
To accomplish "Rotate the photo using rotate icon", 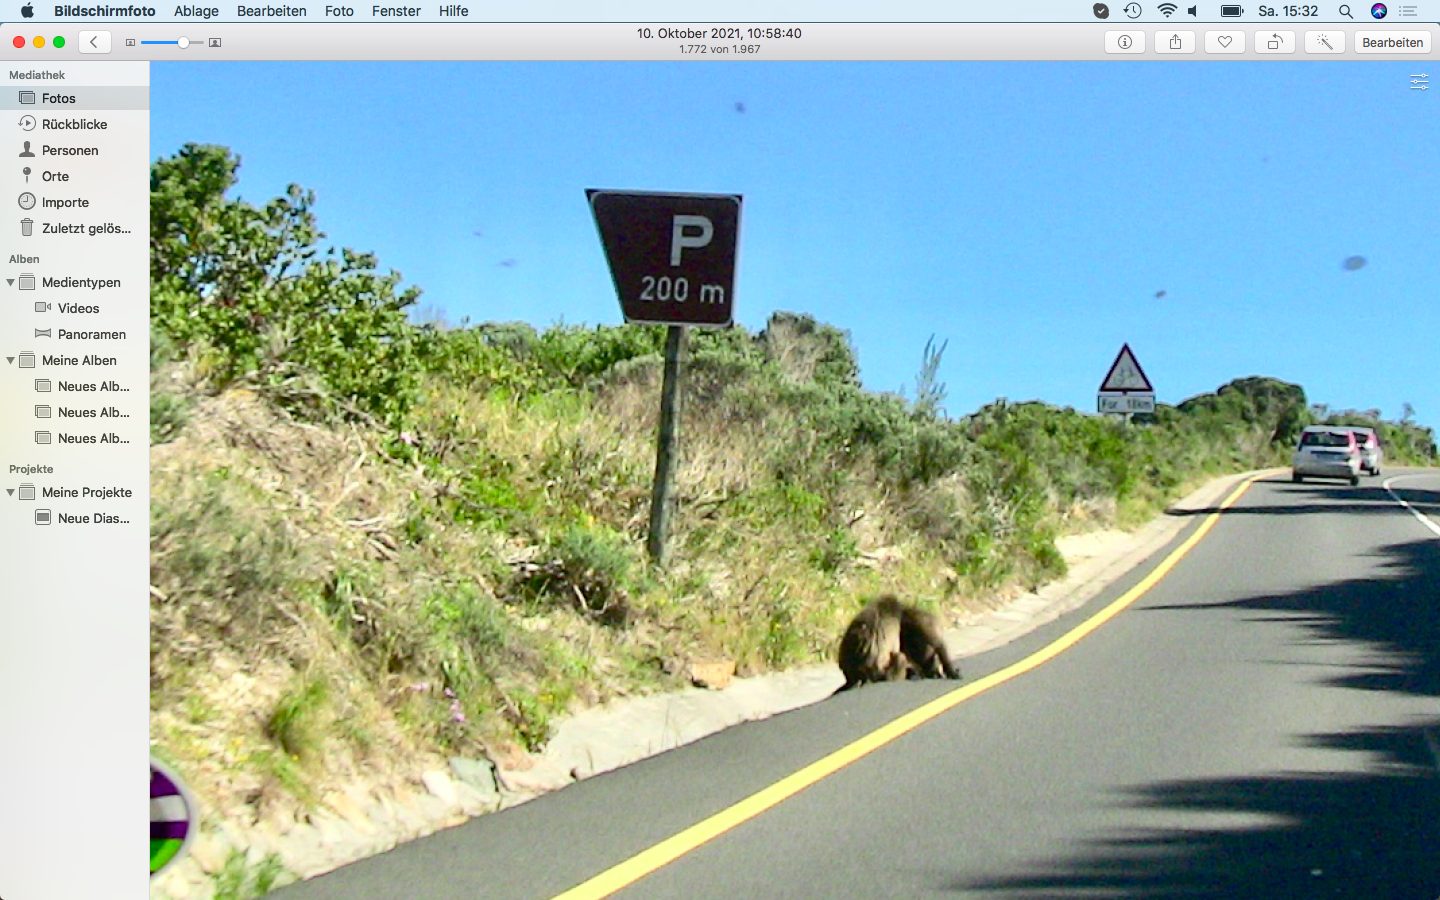I will coord(1275,42).
